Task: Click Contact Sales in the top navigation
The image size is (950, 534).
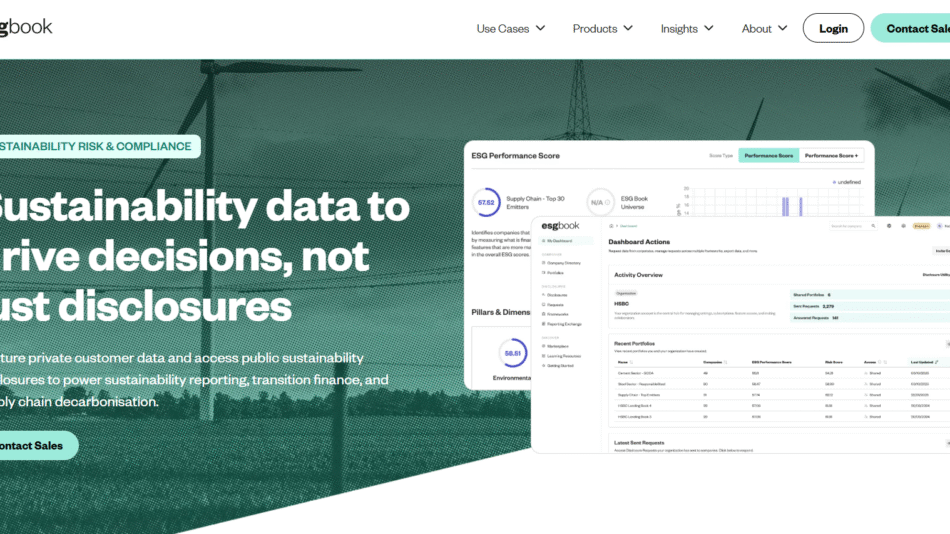Action: click(x=912, y=29)
